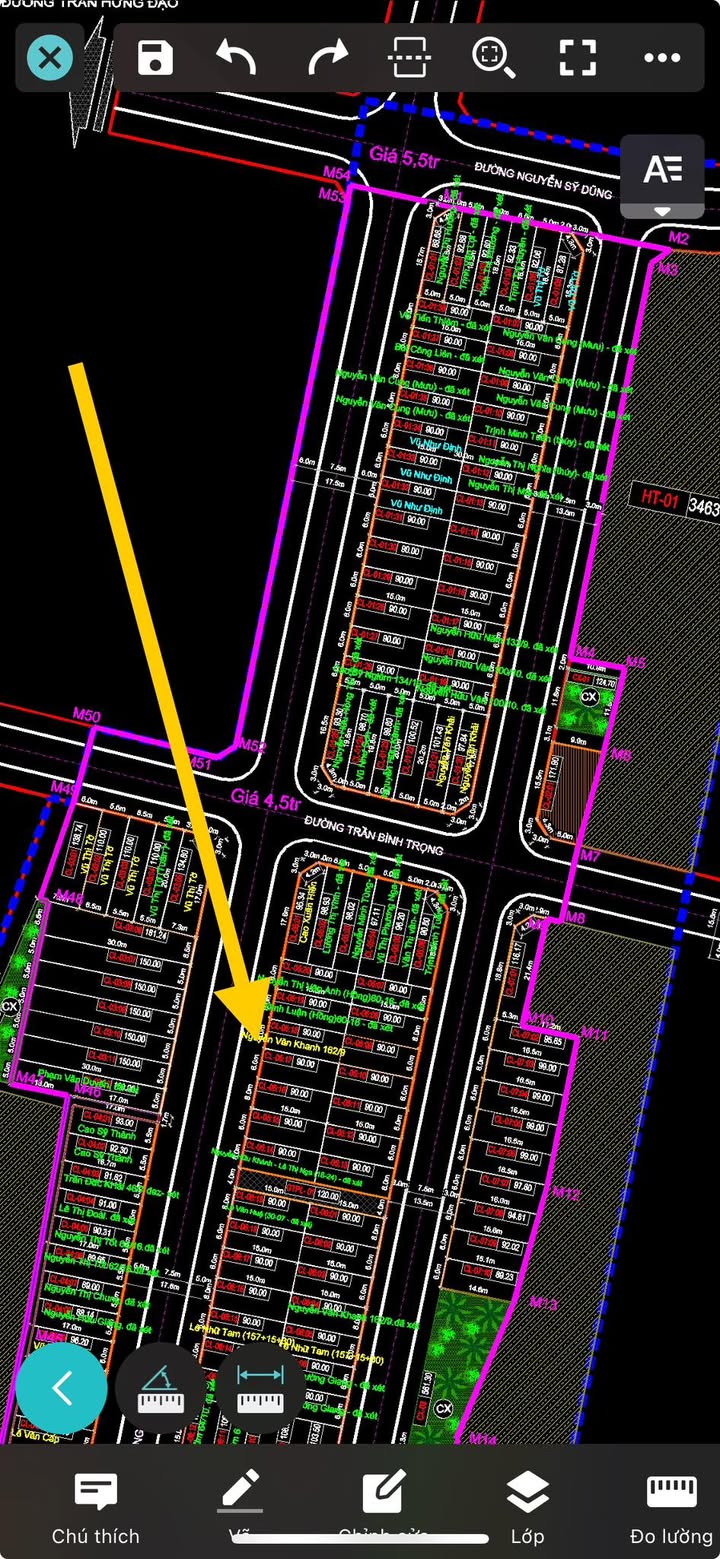Open the Chú thích tab
Image resolution: width=720 pixels, height=1559 pixels.
tap(96, 1509)
